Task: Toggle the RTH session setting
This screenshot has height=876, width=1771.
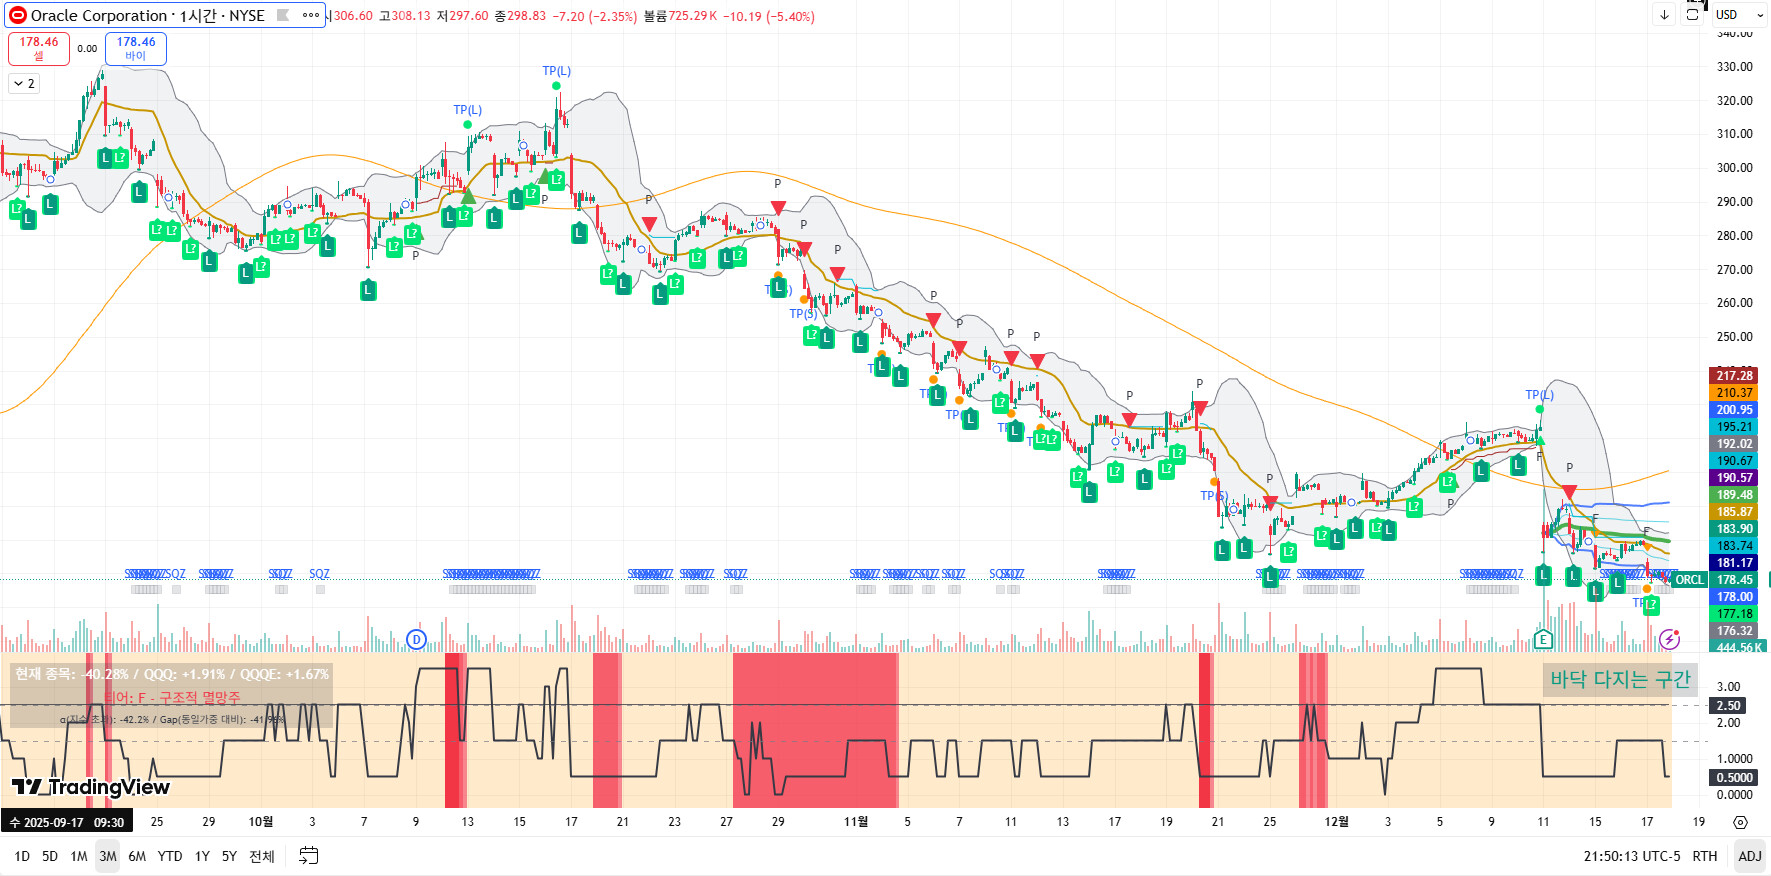Action: click(x=1705, y=856)
